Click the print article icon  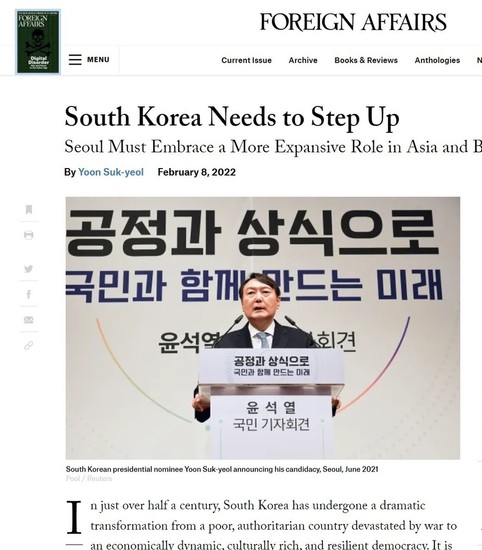tap(29, 235)
